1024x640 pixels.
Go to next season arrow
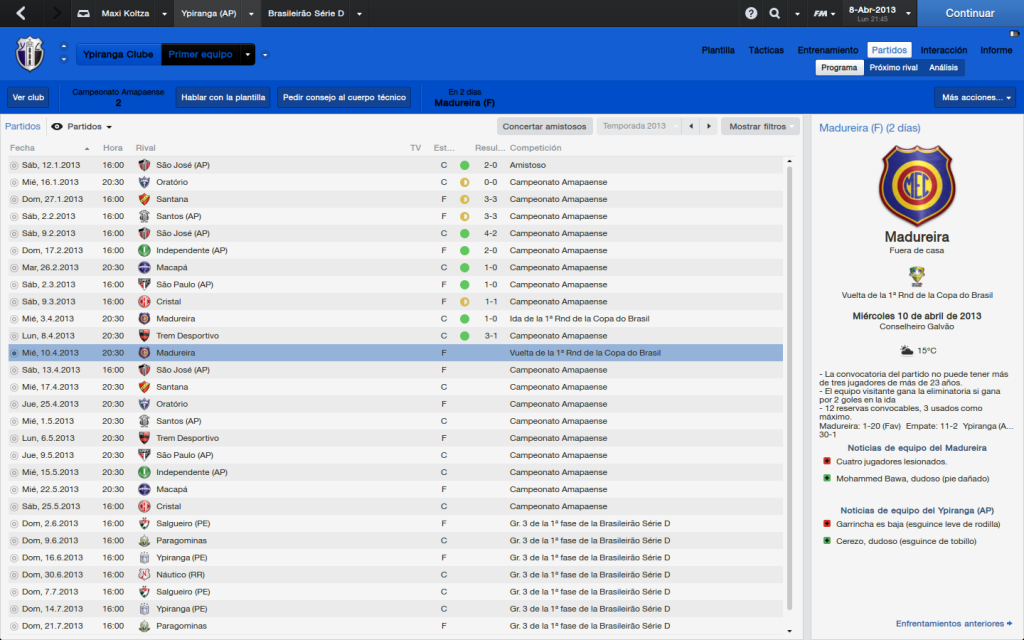click(709, 126)
